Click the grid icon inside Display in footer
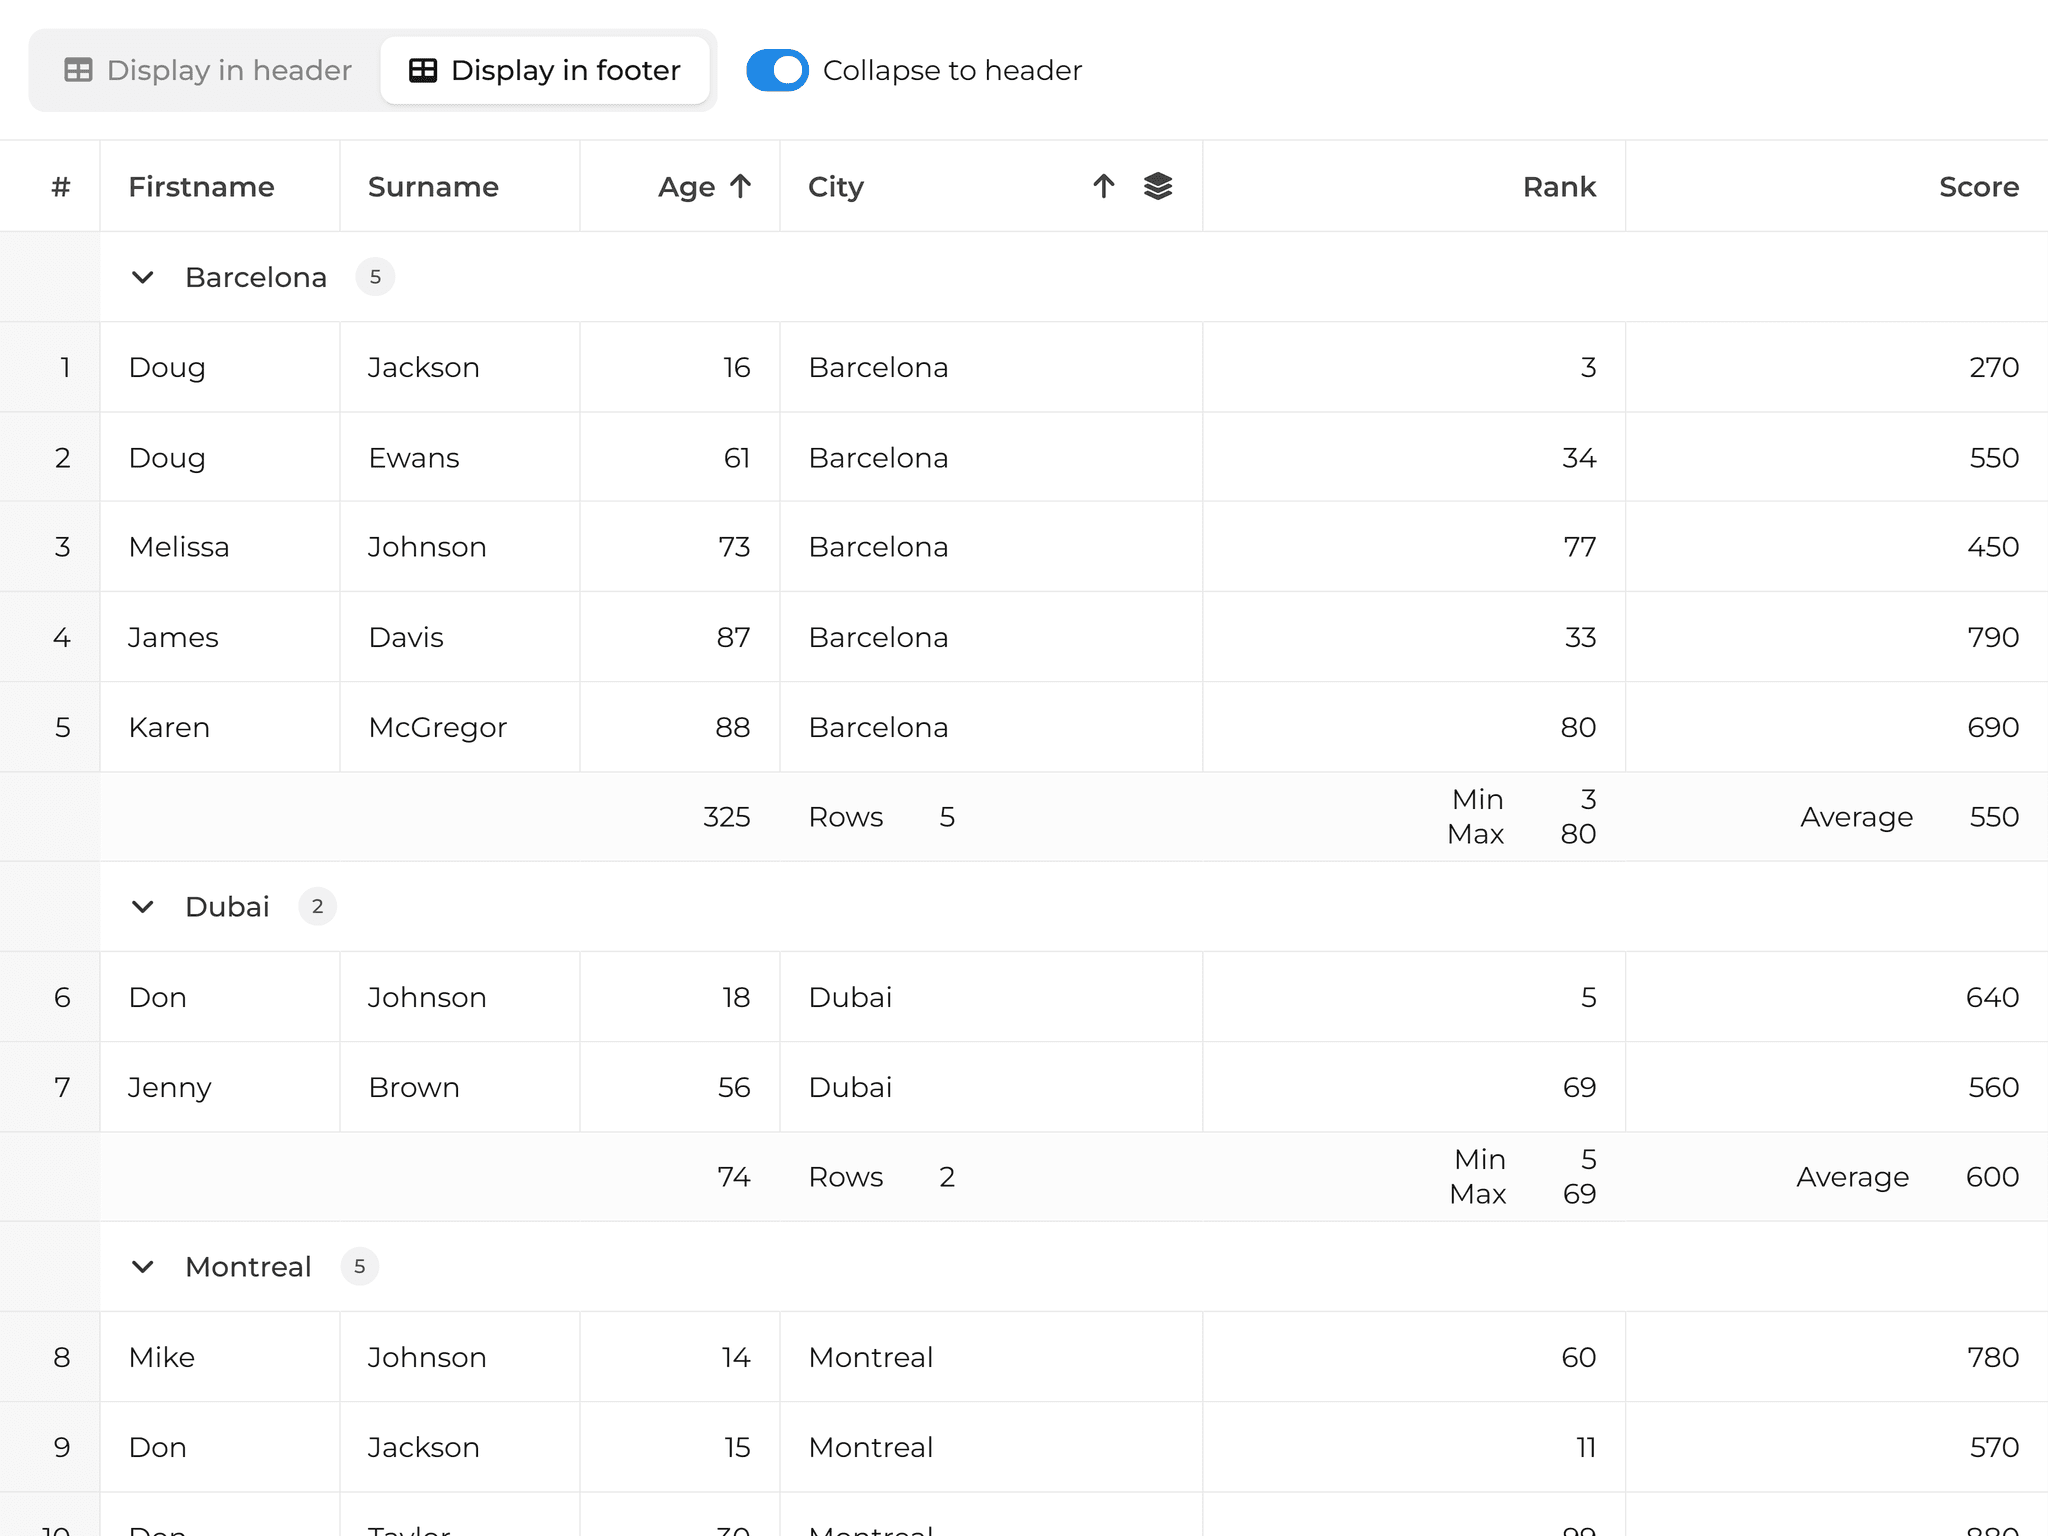 [421, 69]
